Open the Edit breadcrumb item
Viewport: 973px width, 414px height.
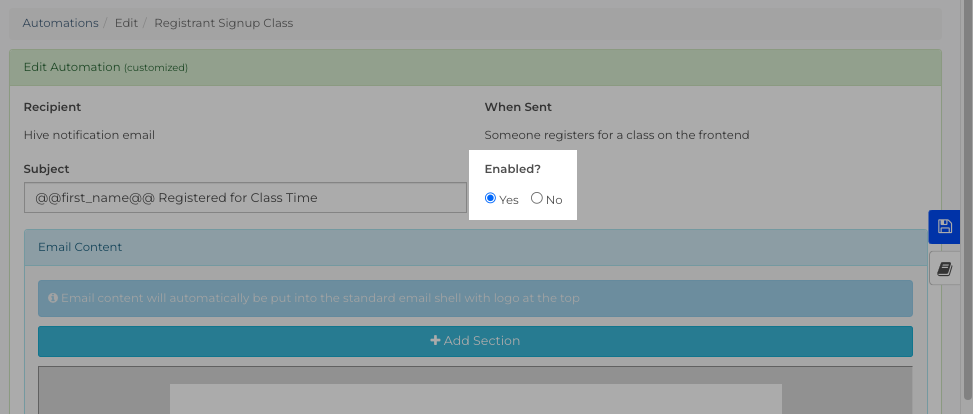[x=126, y=23]
